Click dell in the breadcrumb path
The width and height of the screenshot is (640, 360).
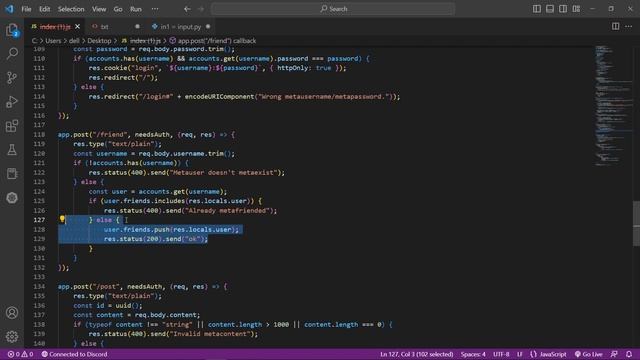(74, 41)
